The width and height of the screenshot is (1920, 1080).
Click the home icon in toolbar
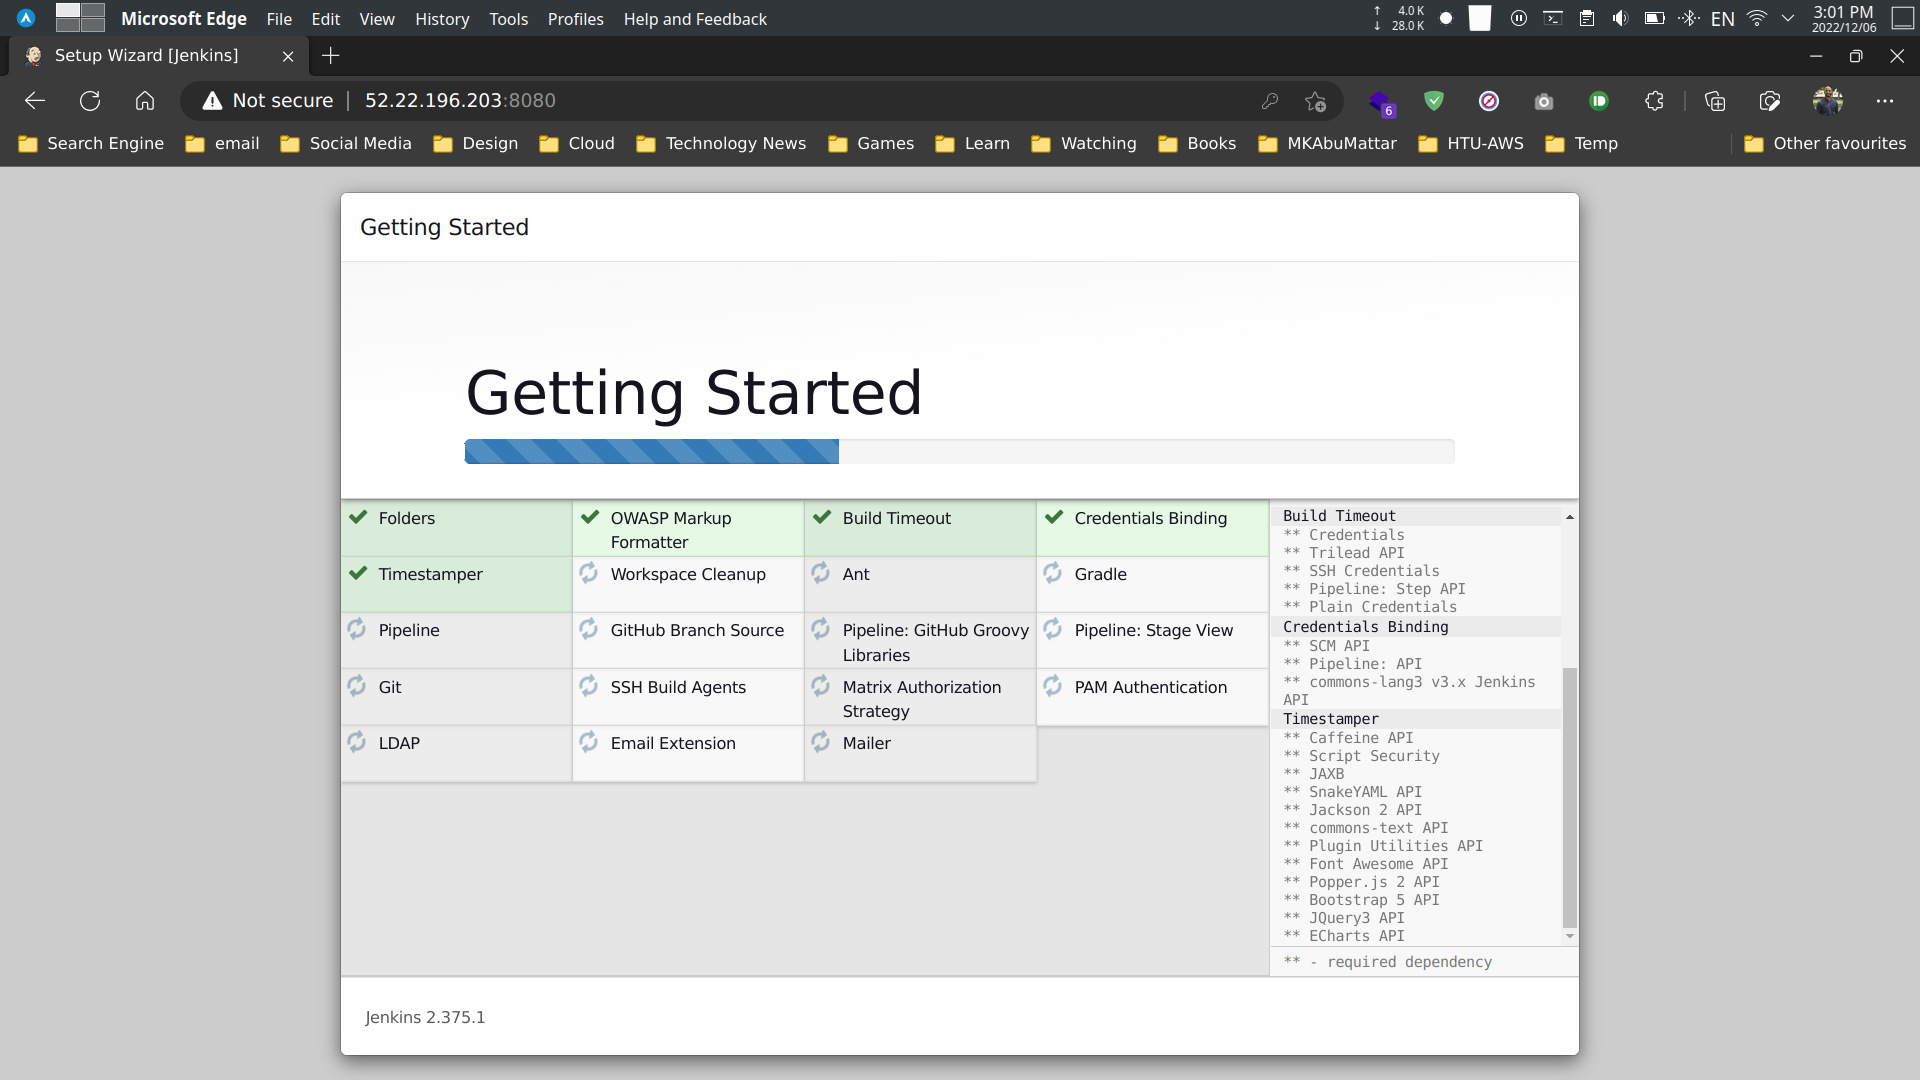pos(145,101)
